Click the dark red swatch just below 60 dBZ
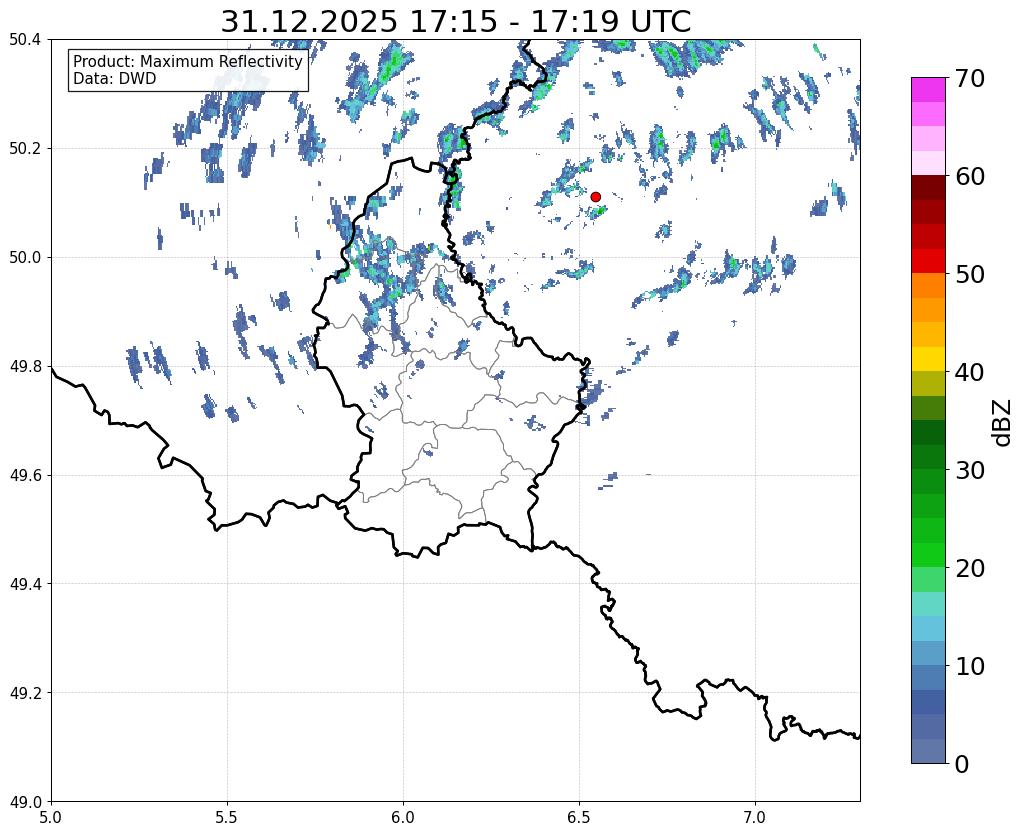The image size is (1023, 834). (x=928, y=188)
